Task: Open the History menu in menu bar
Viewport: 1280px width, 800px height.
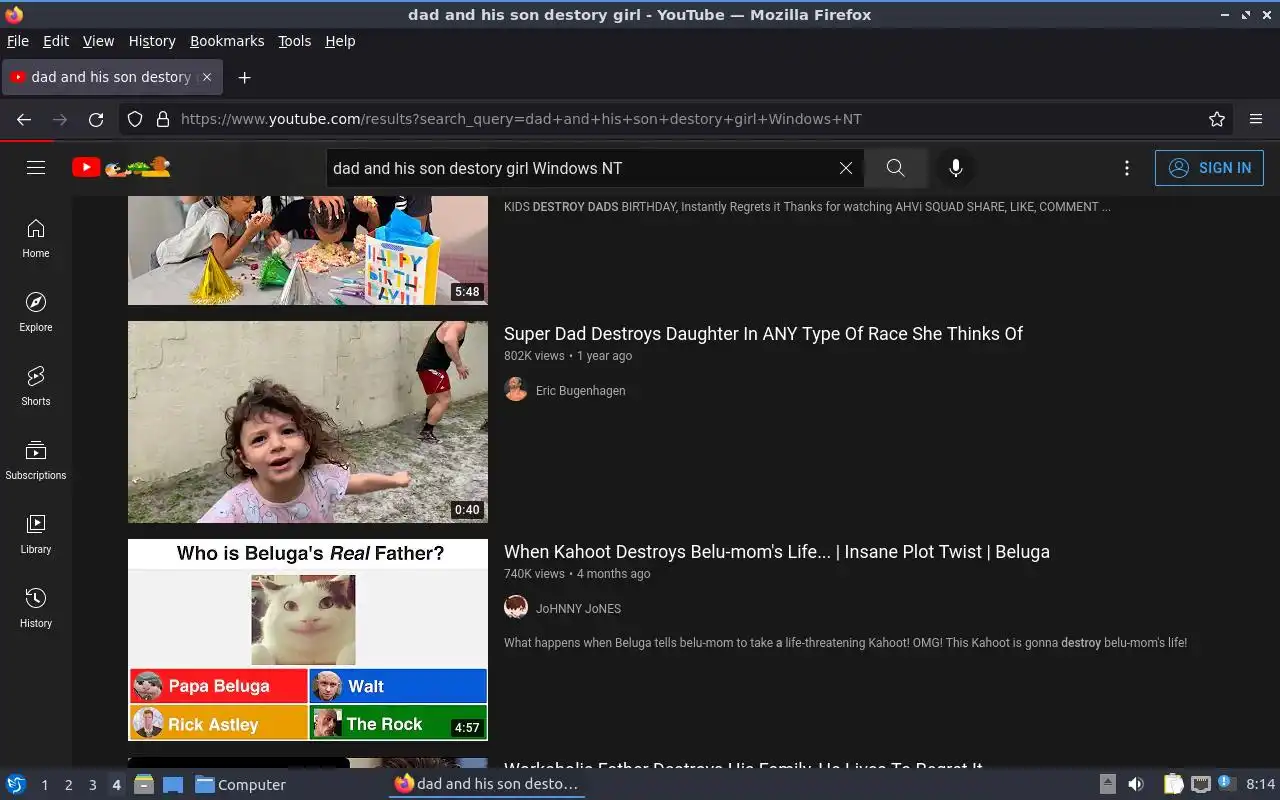Action: click(152, 41)
